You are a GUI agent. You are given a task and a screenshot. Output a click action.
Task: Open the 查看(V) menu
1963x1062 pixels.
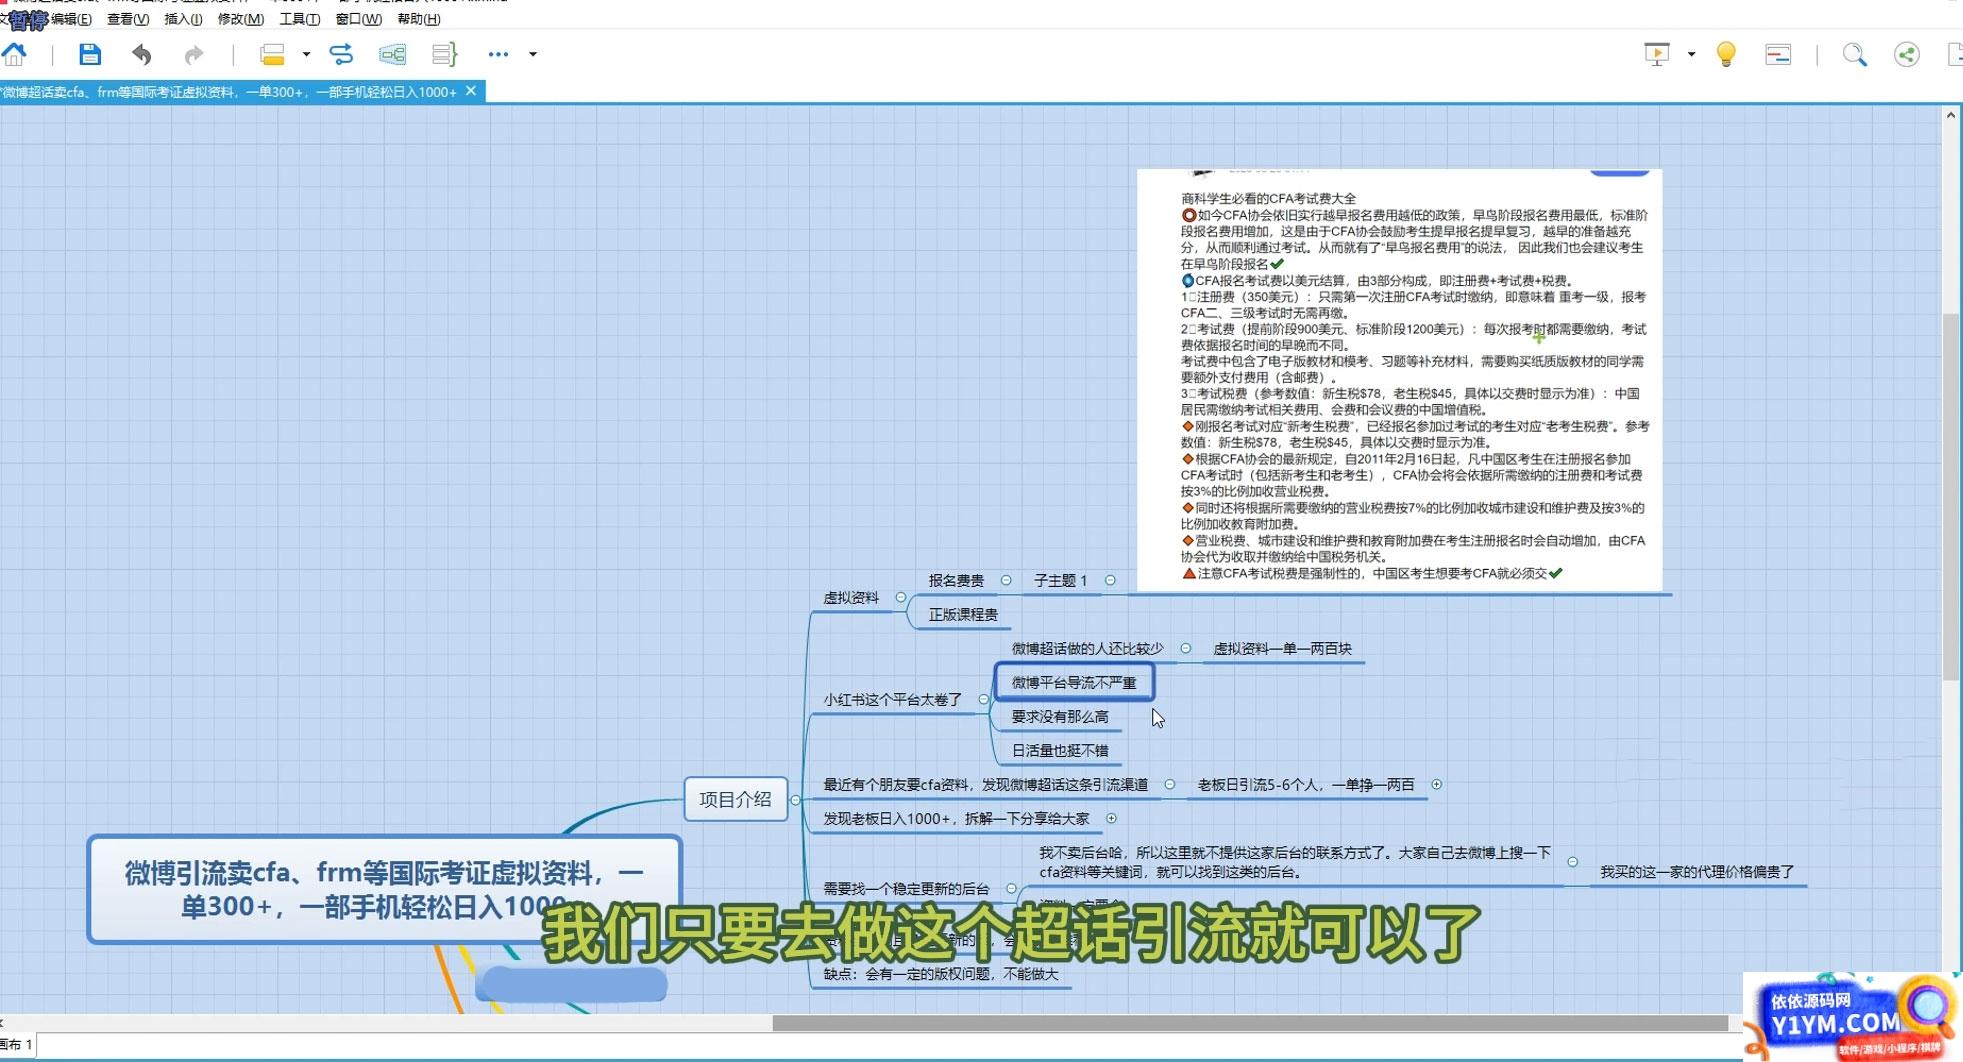point(128,19)
